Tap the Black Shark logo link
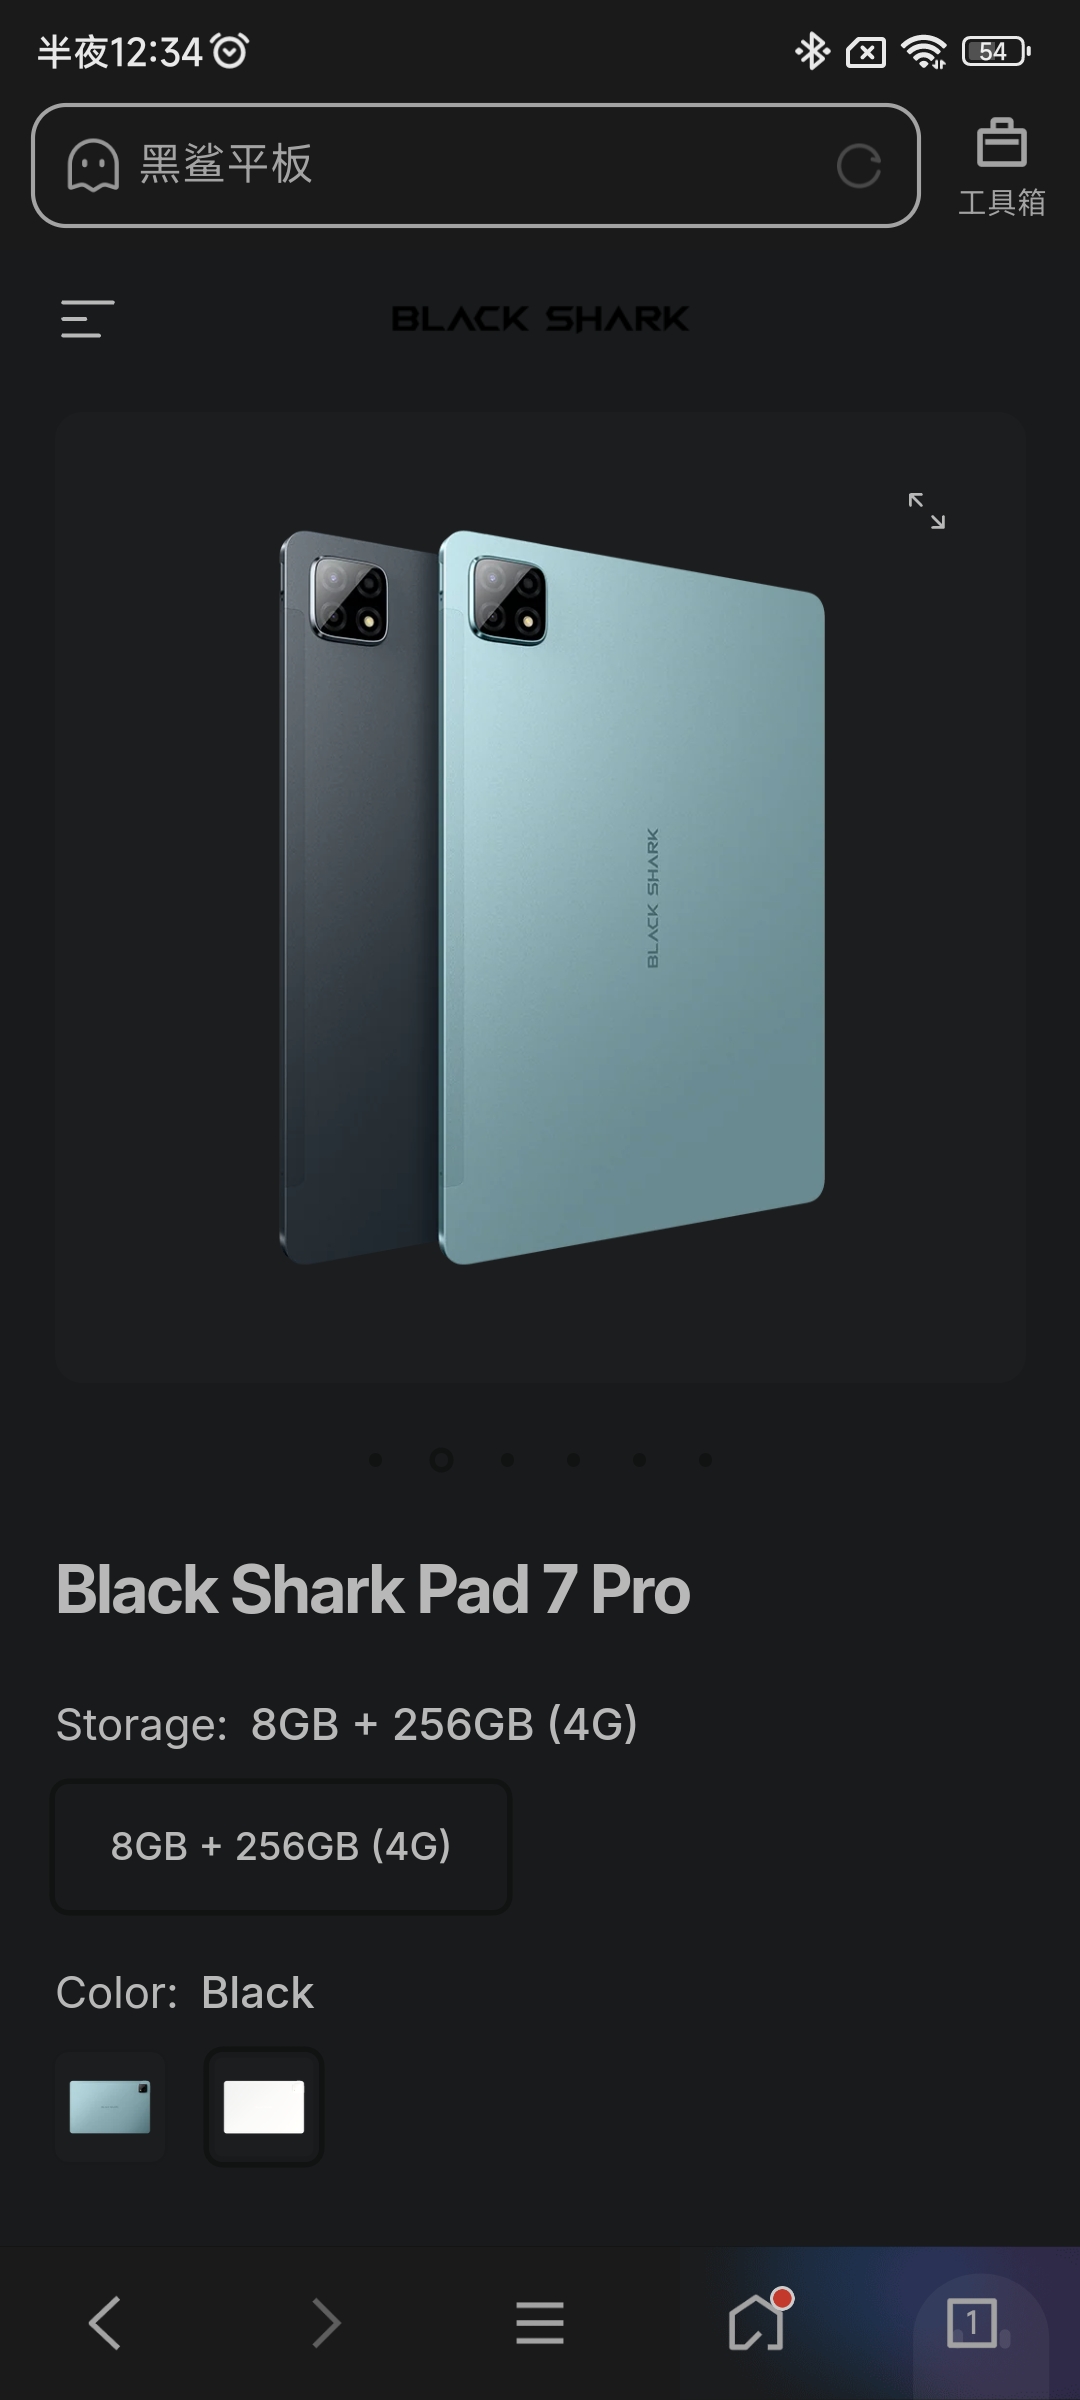The width and height of the screenshot is (1080, 2400). [540, 319]
